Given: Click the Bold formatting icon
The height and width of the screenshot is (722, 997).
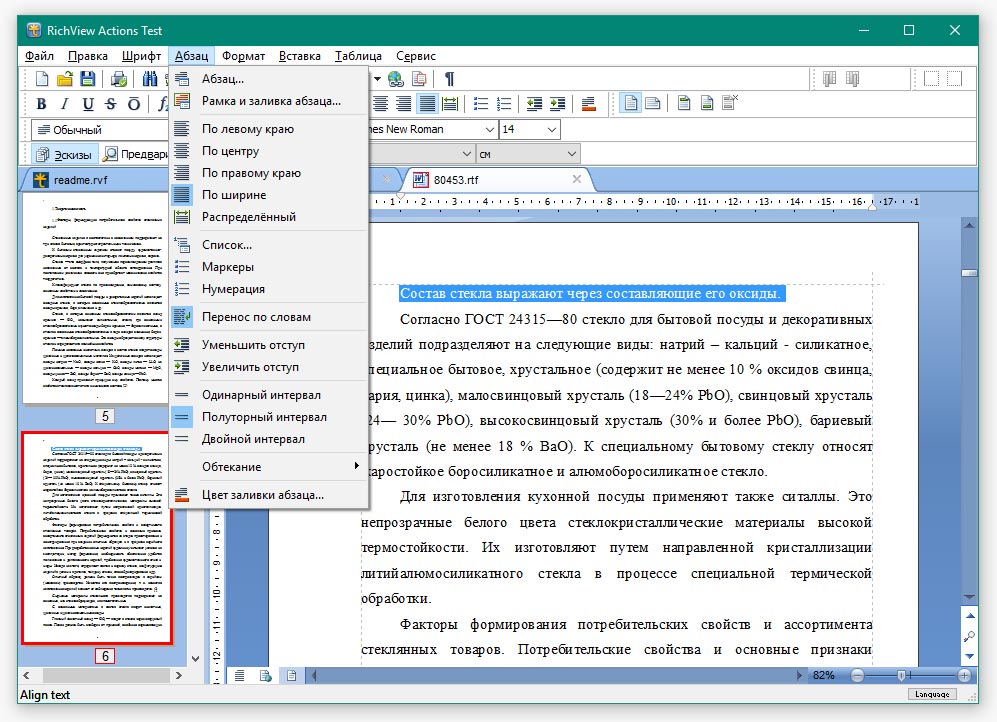Looking at the screenshot, I should click(42, 104).
